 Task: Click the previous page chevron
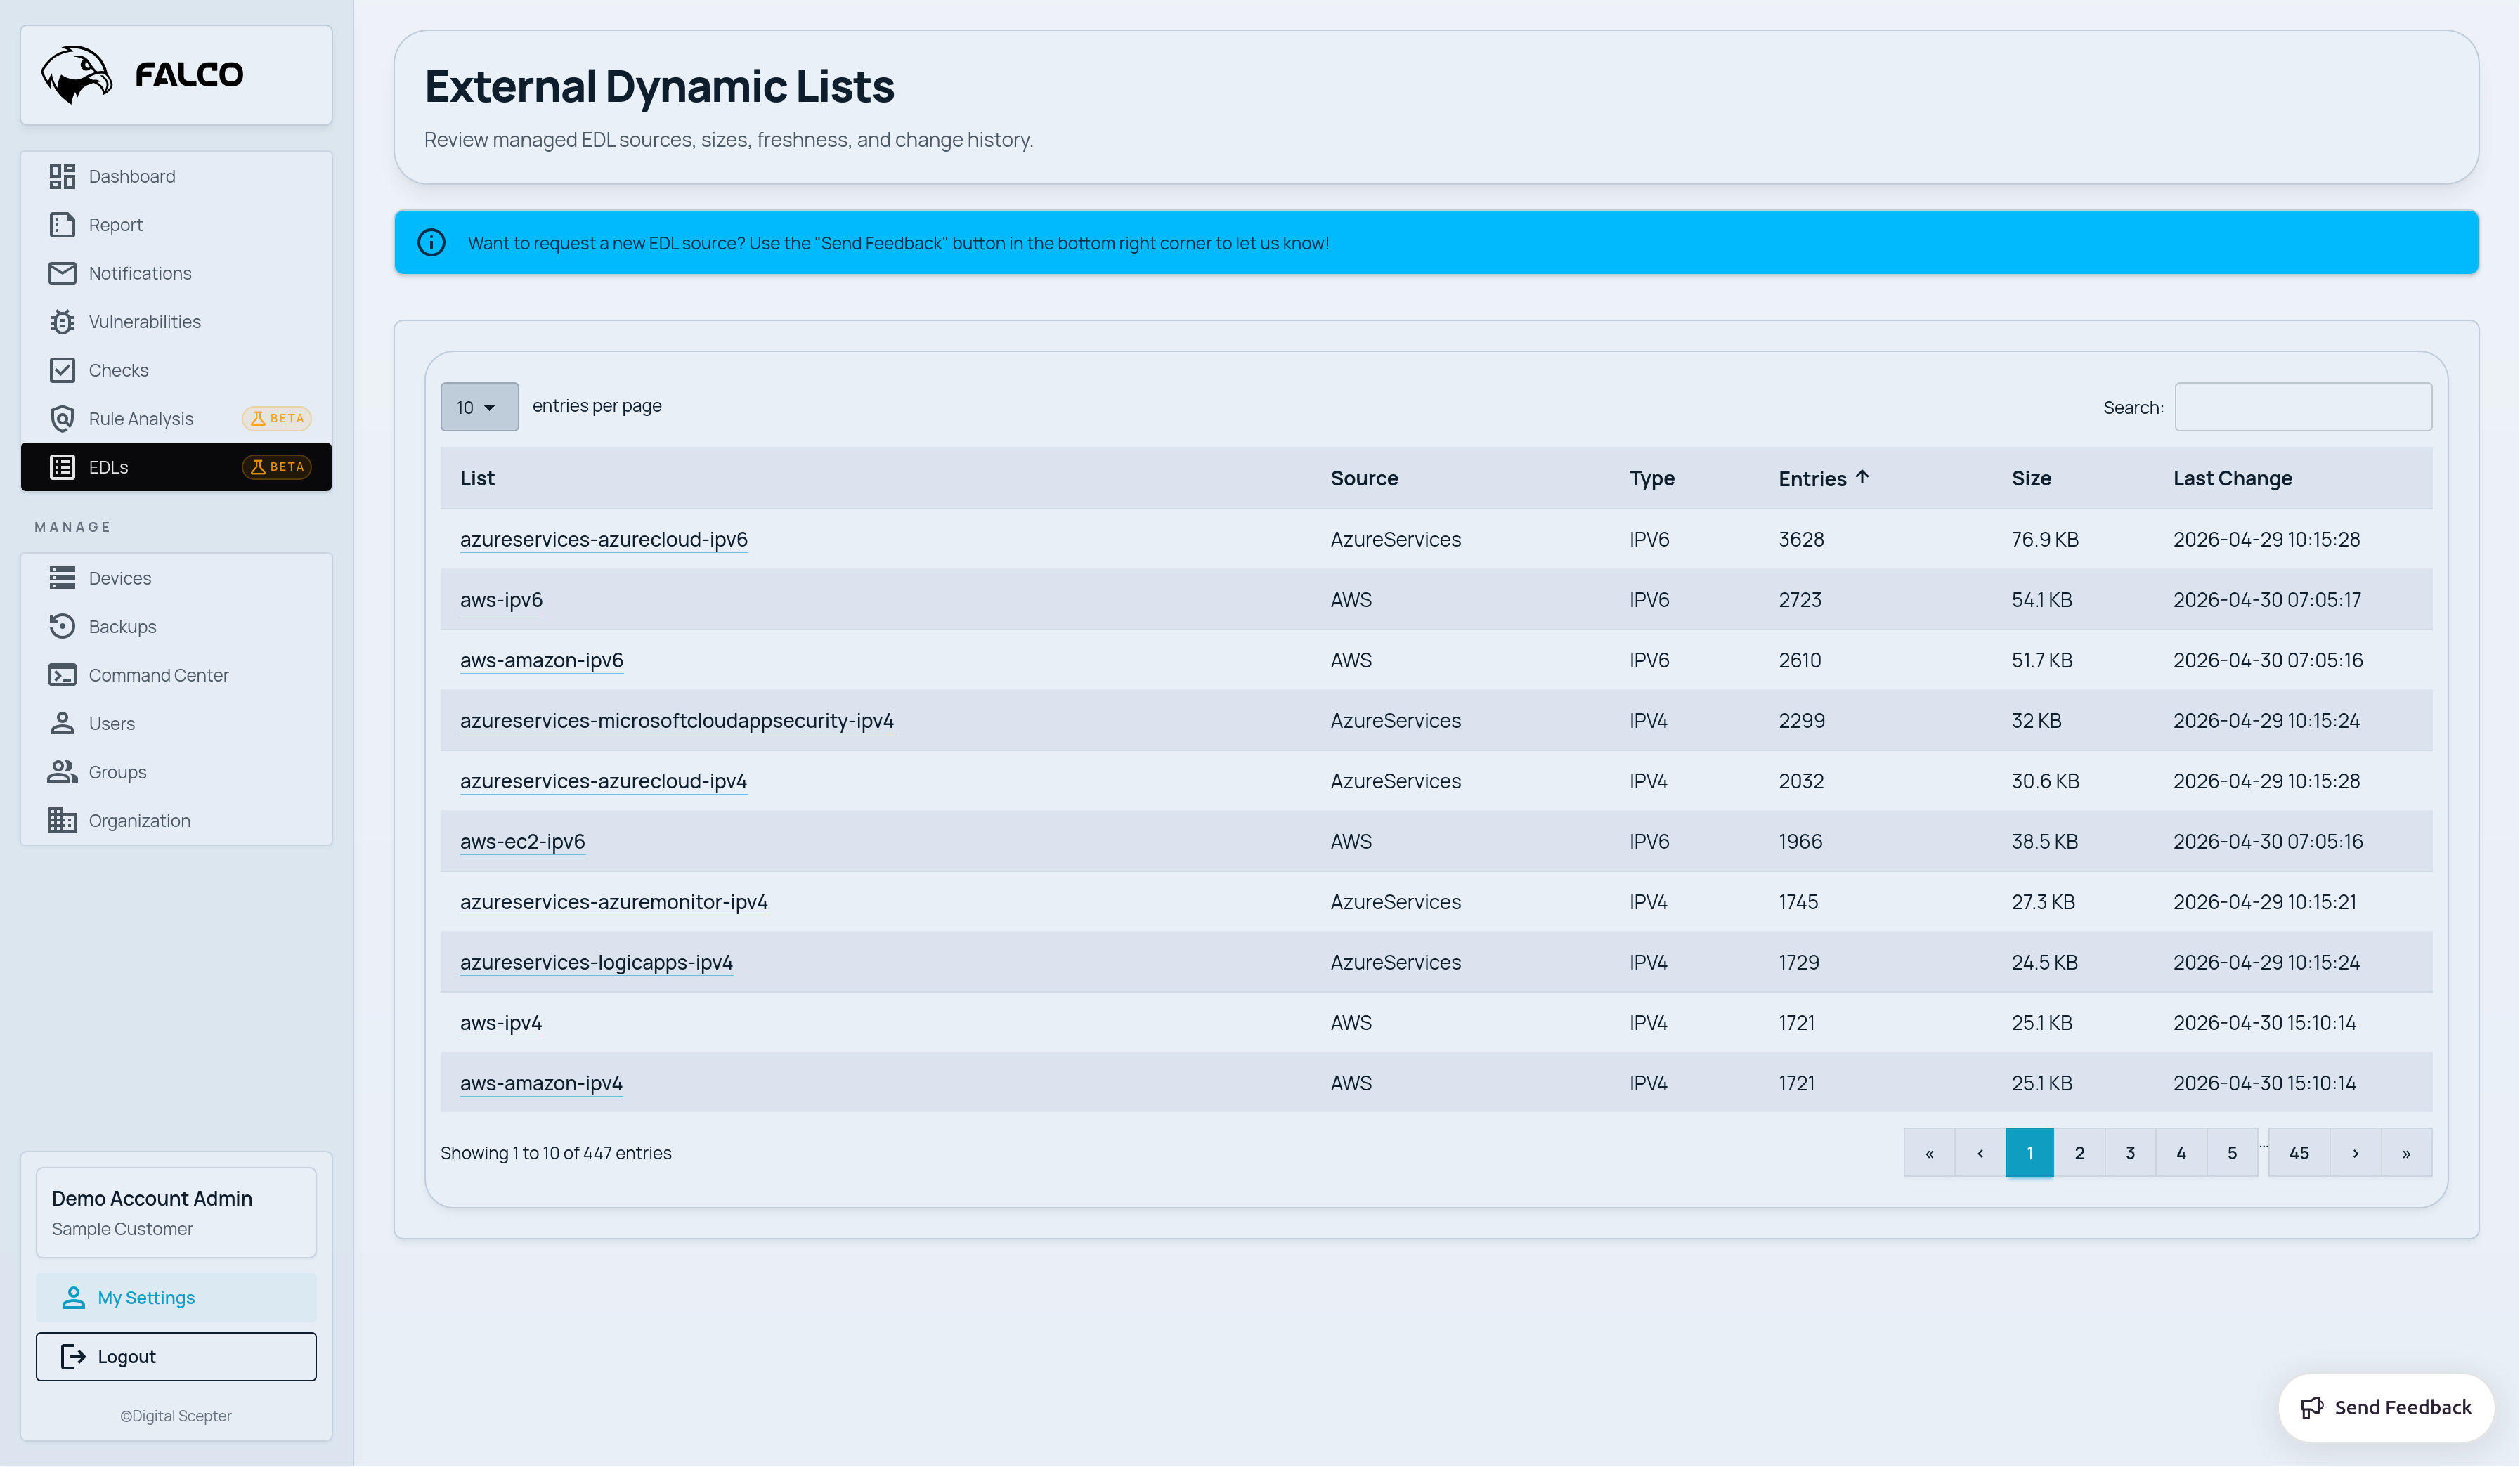1980,1153
